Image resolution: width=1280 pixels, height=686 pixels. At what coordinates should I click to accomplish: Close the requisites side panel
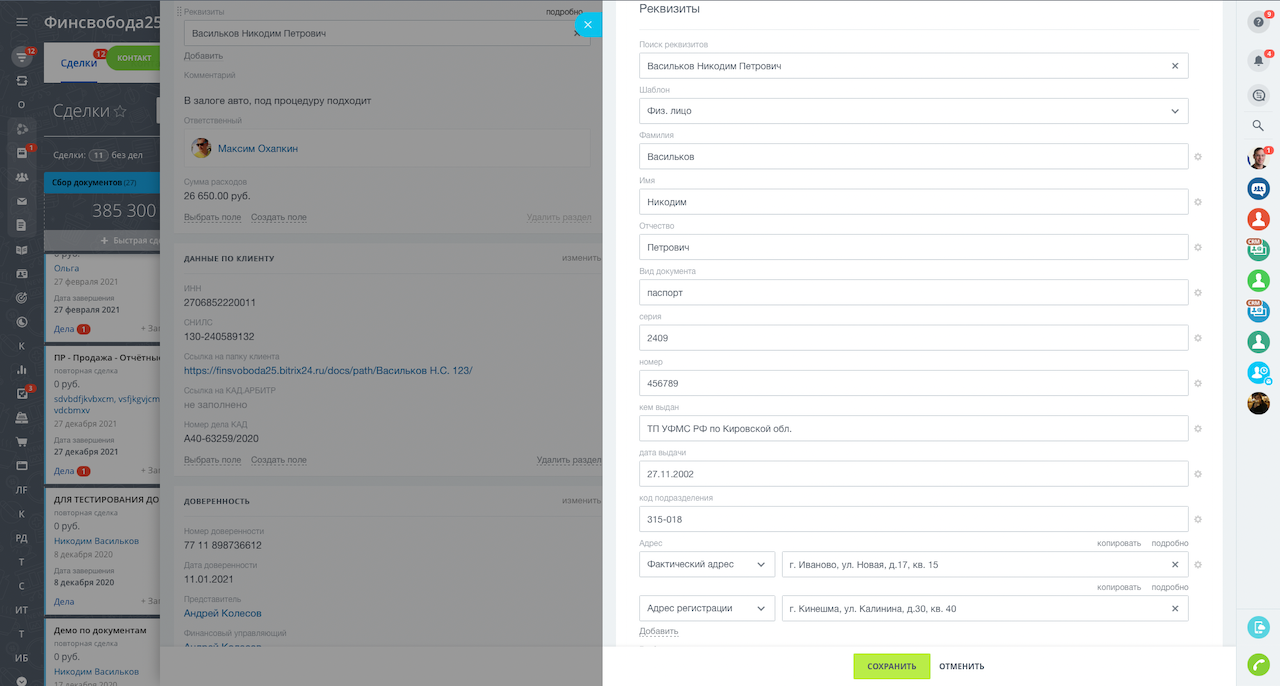pyautogui.click(x=588, y=25)
